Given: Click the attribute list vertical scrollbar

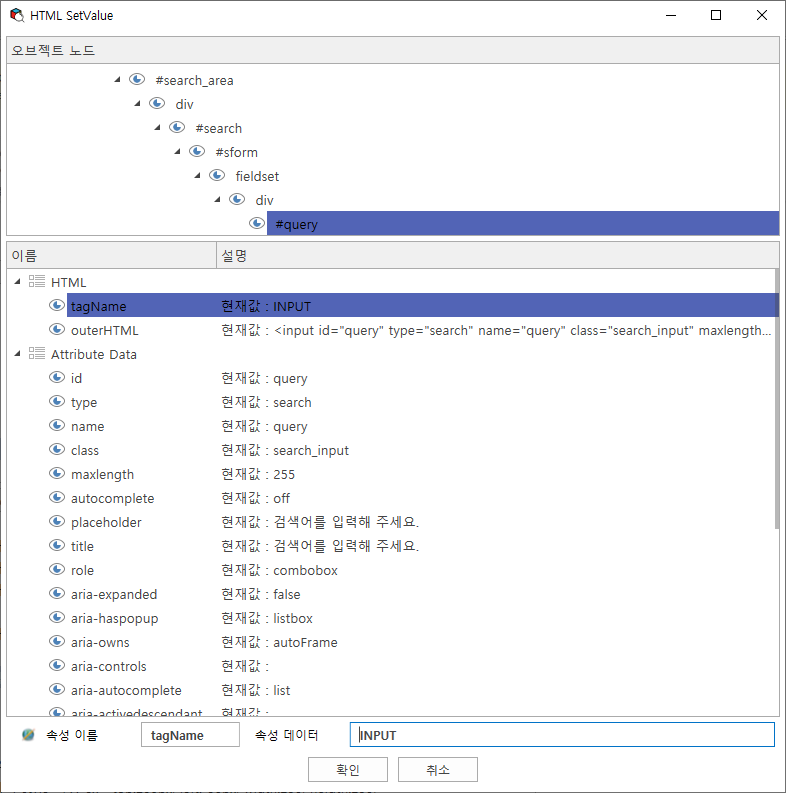Looking at the screenshot, I should [776, 400].
